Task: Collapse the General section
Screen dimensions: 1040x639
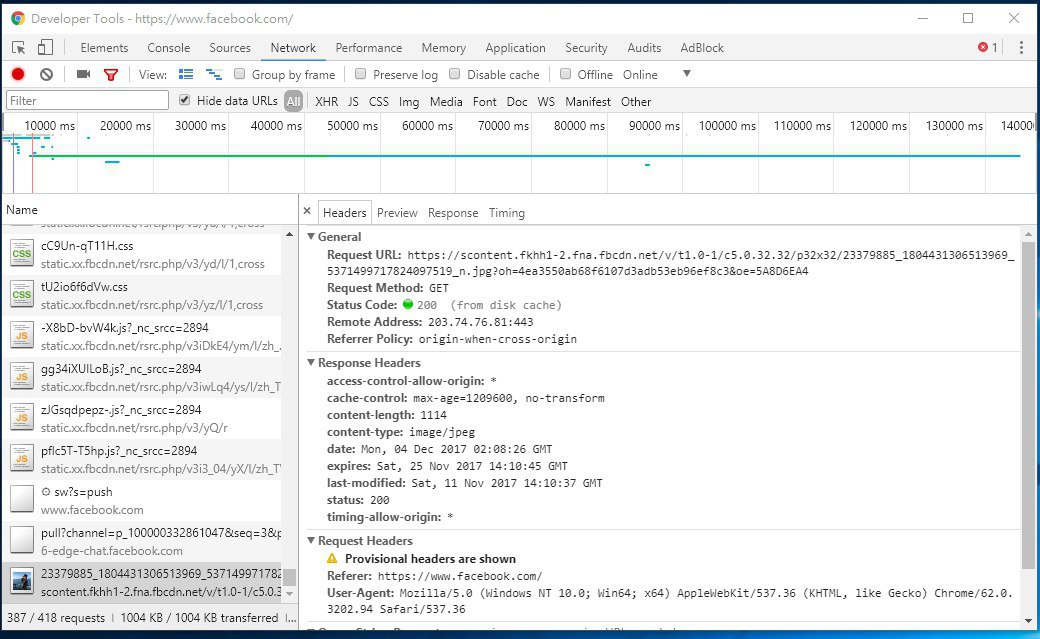Action: [311, 237]
